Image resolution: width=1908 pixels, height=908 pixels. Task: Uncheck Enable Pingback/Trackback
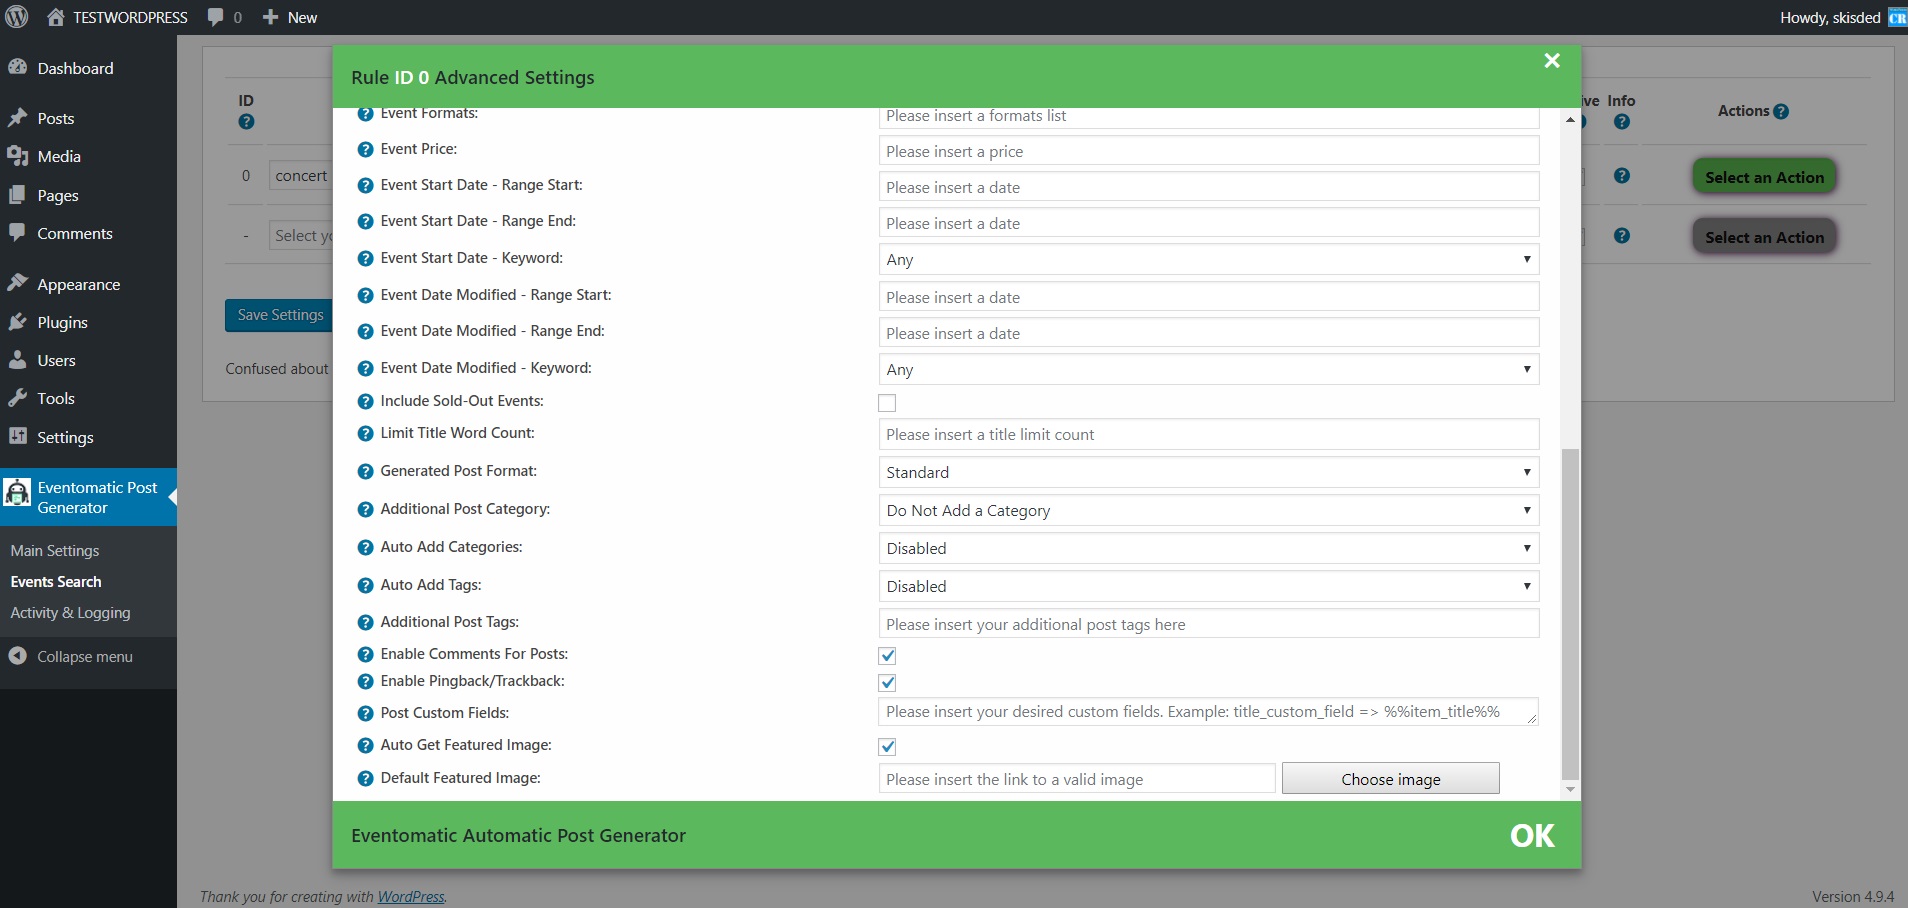coord(887,683)
